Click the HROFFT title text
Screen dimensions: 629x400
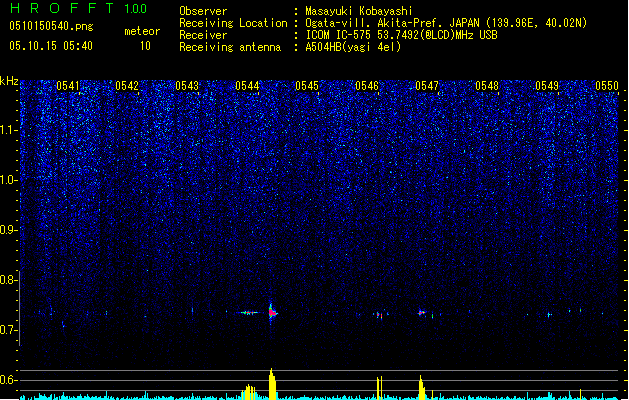pos(62,8)
